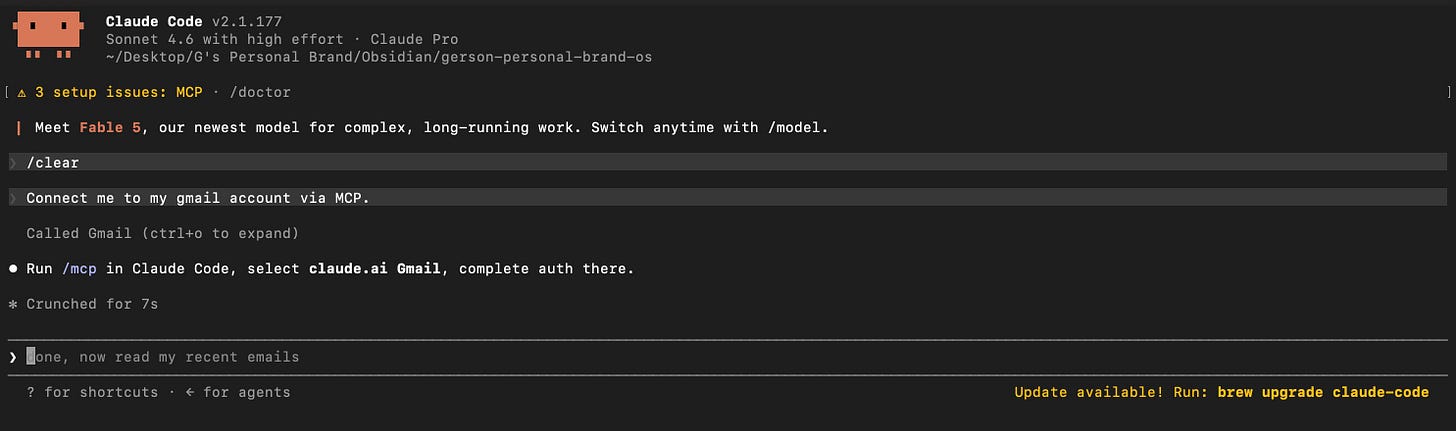This screenshot has width=1456, height=431.
Task: Click the orange bar before the Fable 5 notice
Action: coord(18,127)
